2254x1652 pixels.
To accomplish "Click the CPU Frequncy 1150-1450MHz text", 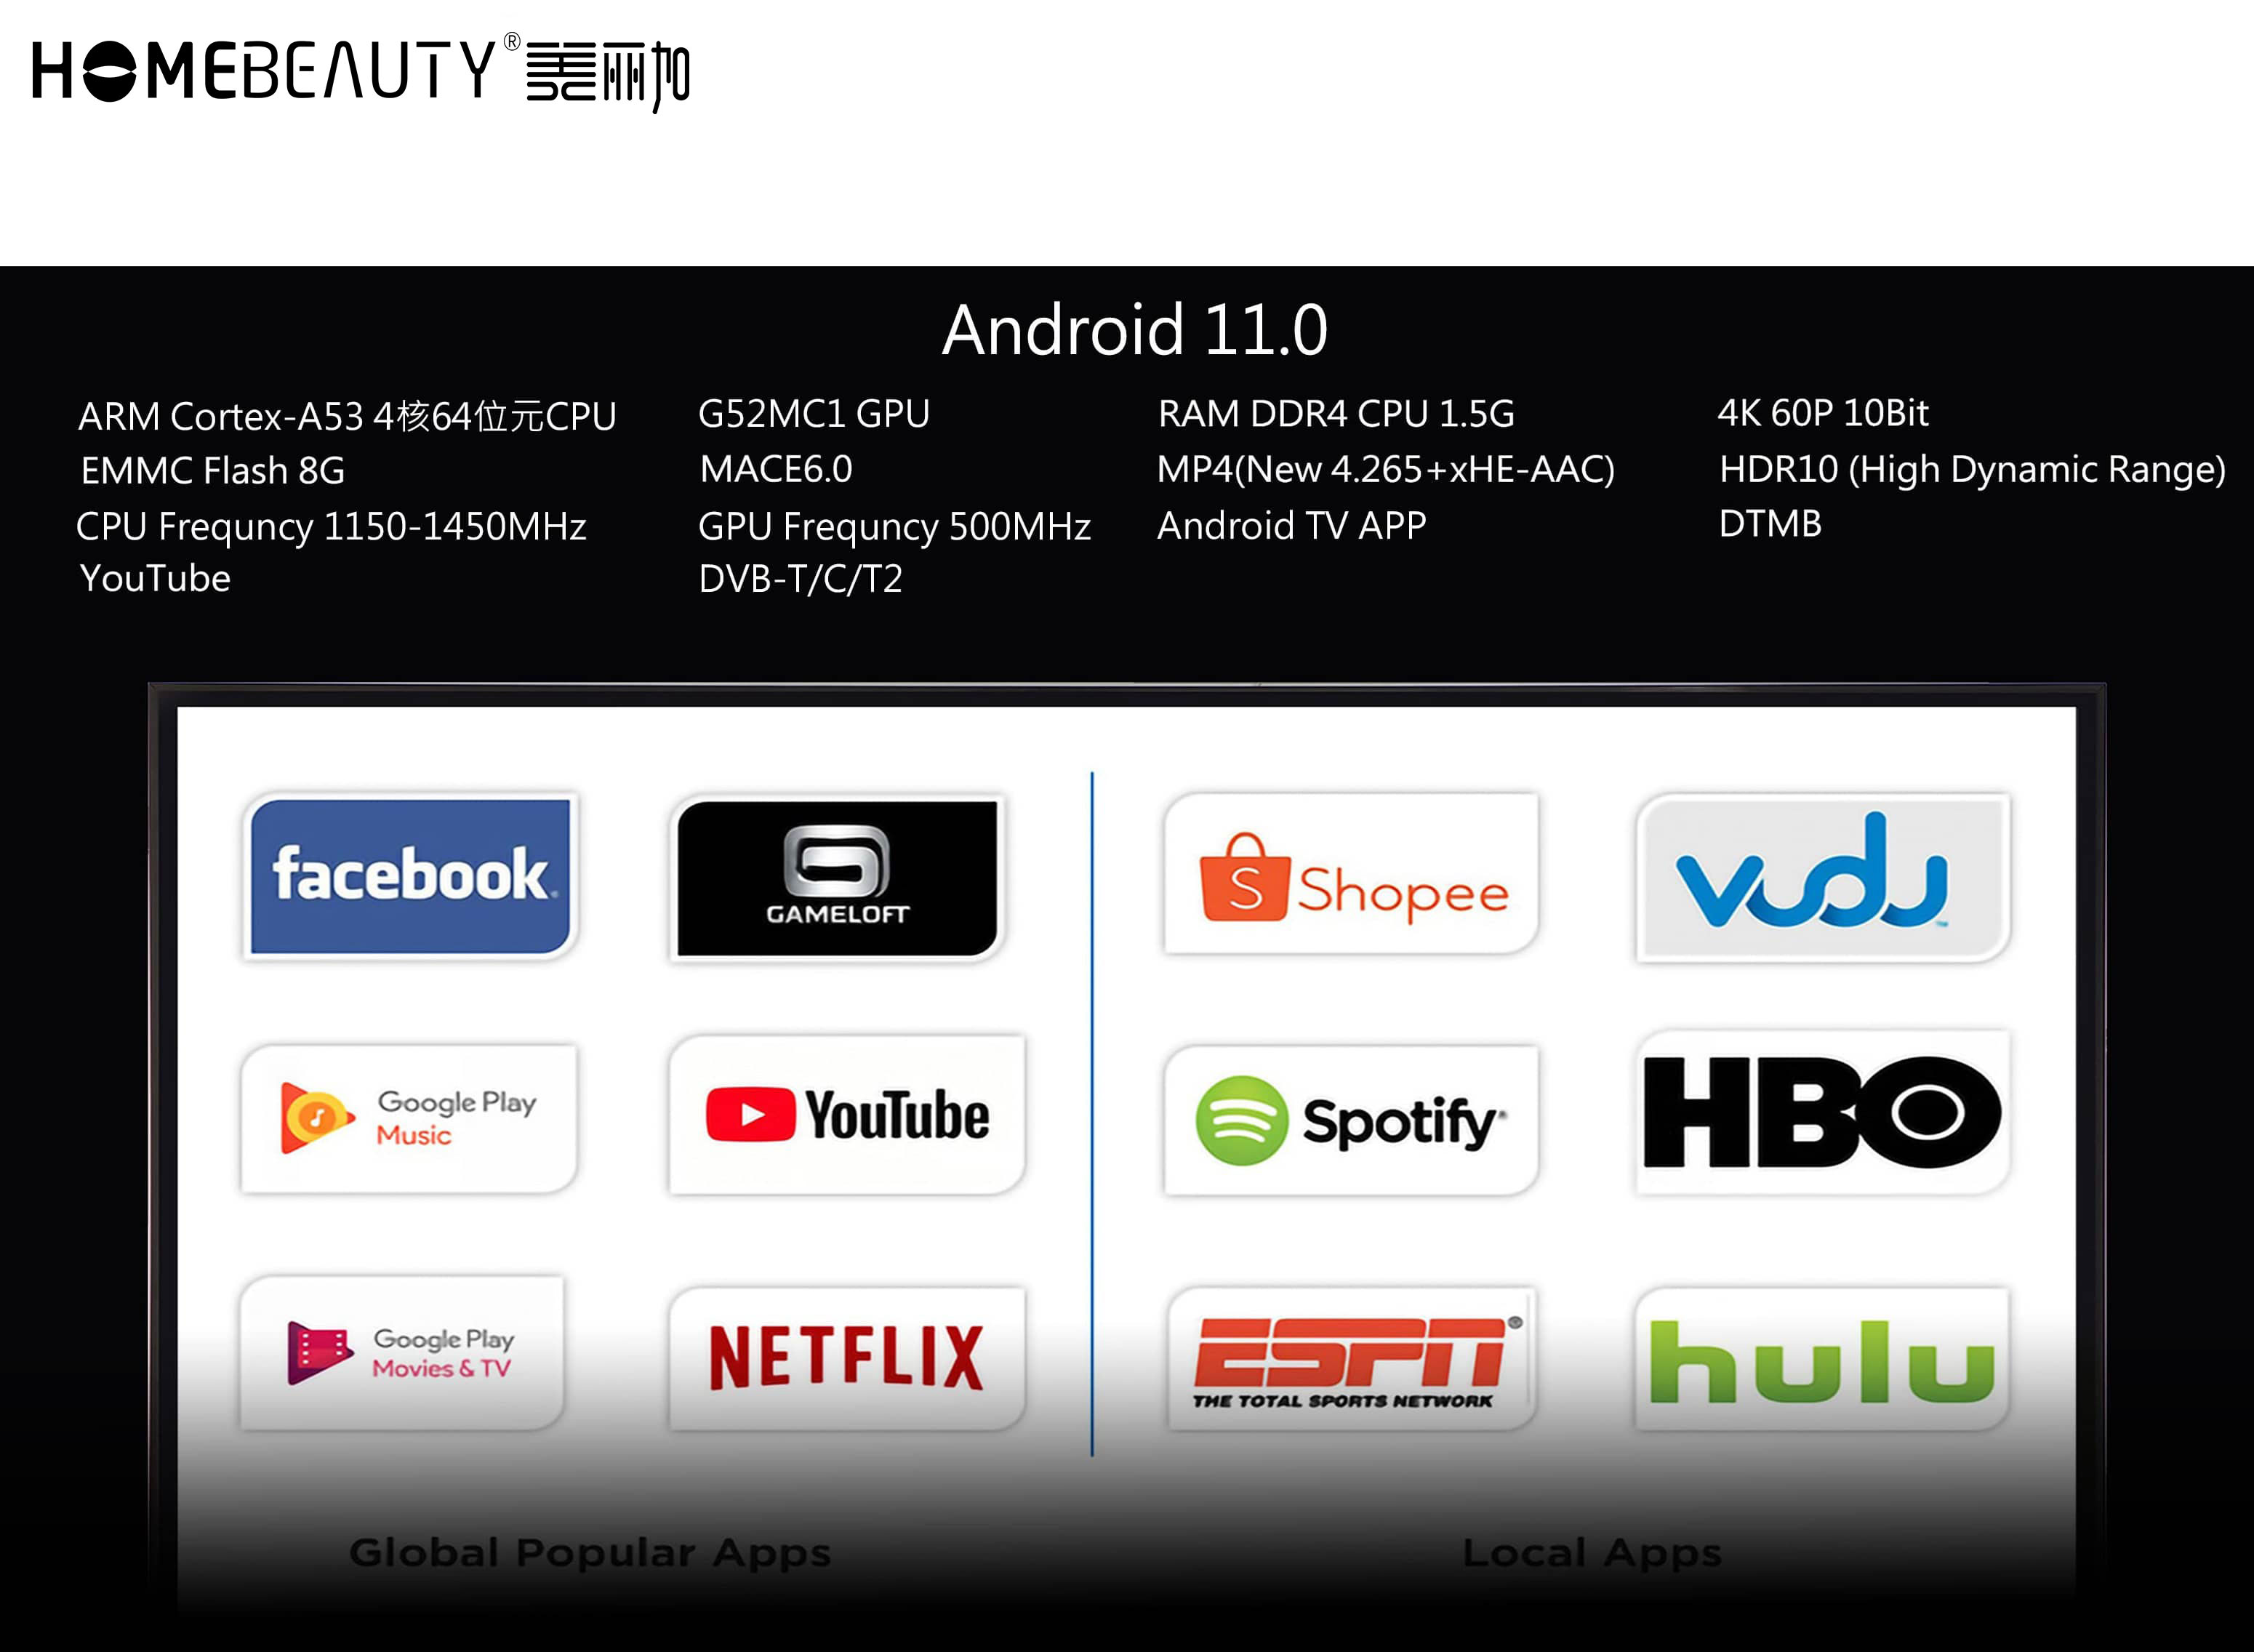I will click(x=331, y=527).
